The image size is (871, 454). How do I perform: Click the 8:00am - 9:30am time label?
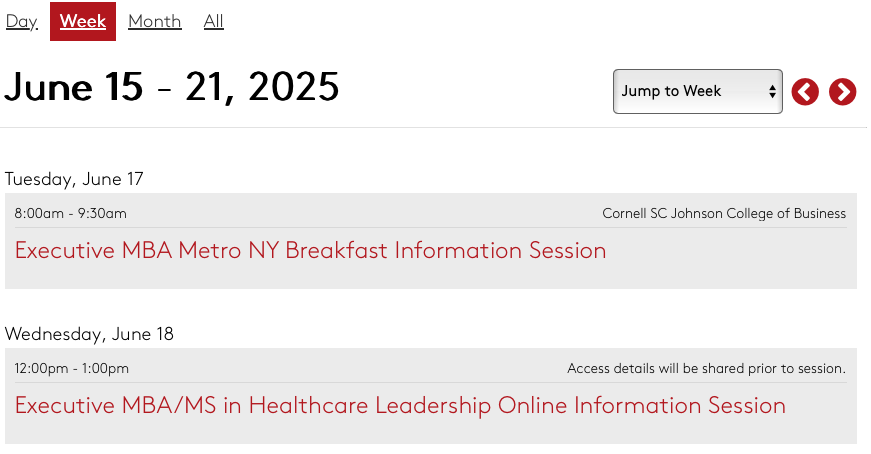(x=71, y=213)
